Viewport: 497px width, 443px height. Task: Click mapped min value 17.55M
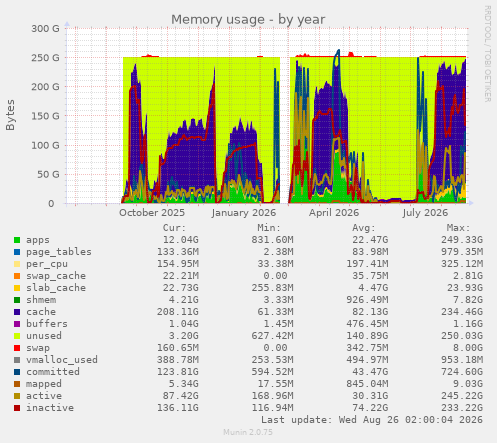click(275, 384)
